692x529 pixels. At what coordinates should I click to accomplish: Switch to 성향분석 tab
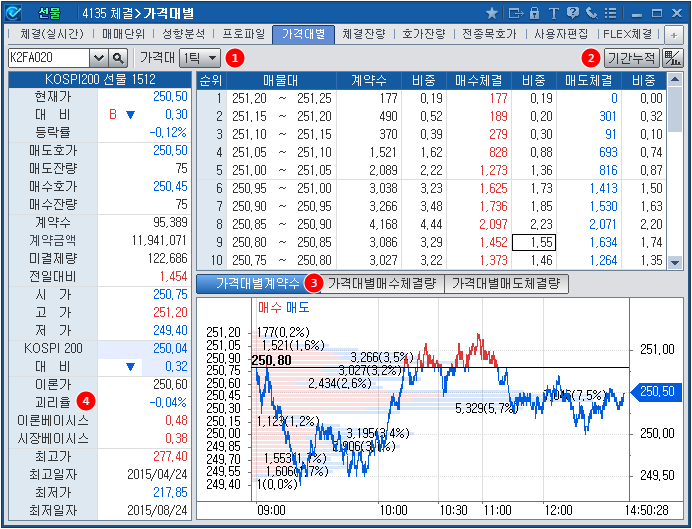pos(183,34)
